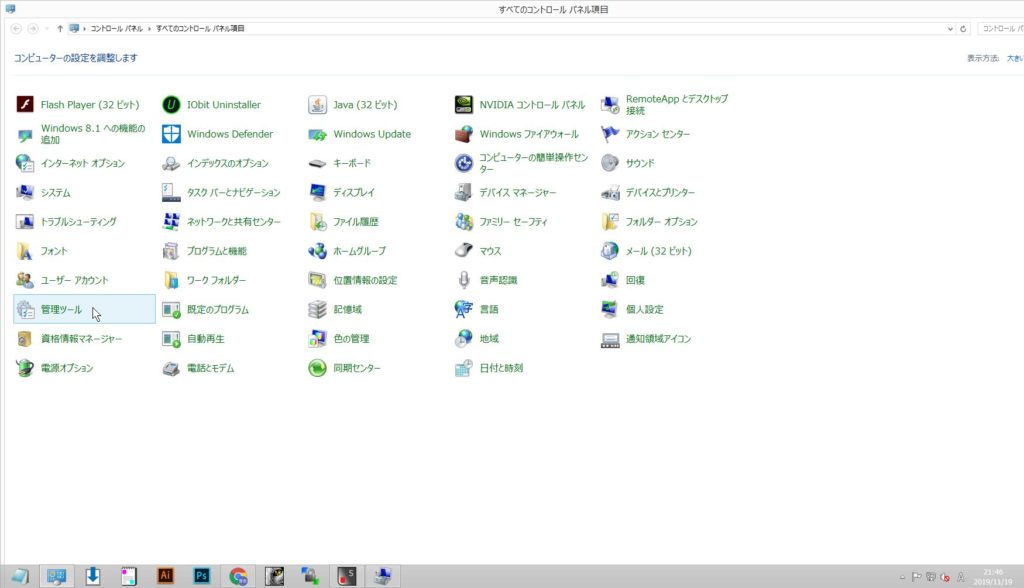Open the Windows Update icon
The image size is (1024, 588).
317,134
